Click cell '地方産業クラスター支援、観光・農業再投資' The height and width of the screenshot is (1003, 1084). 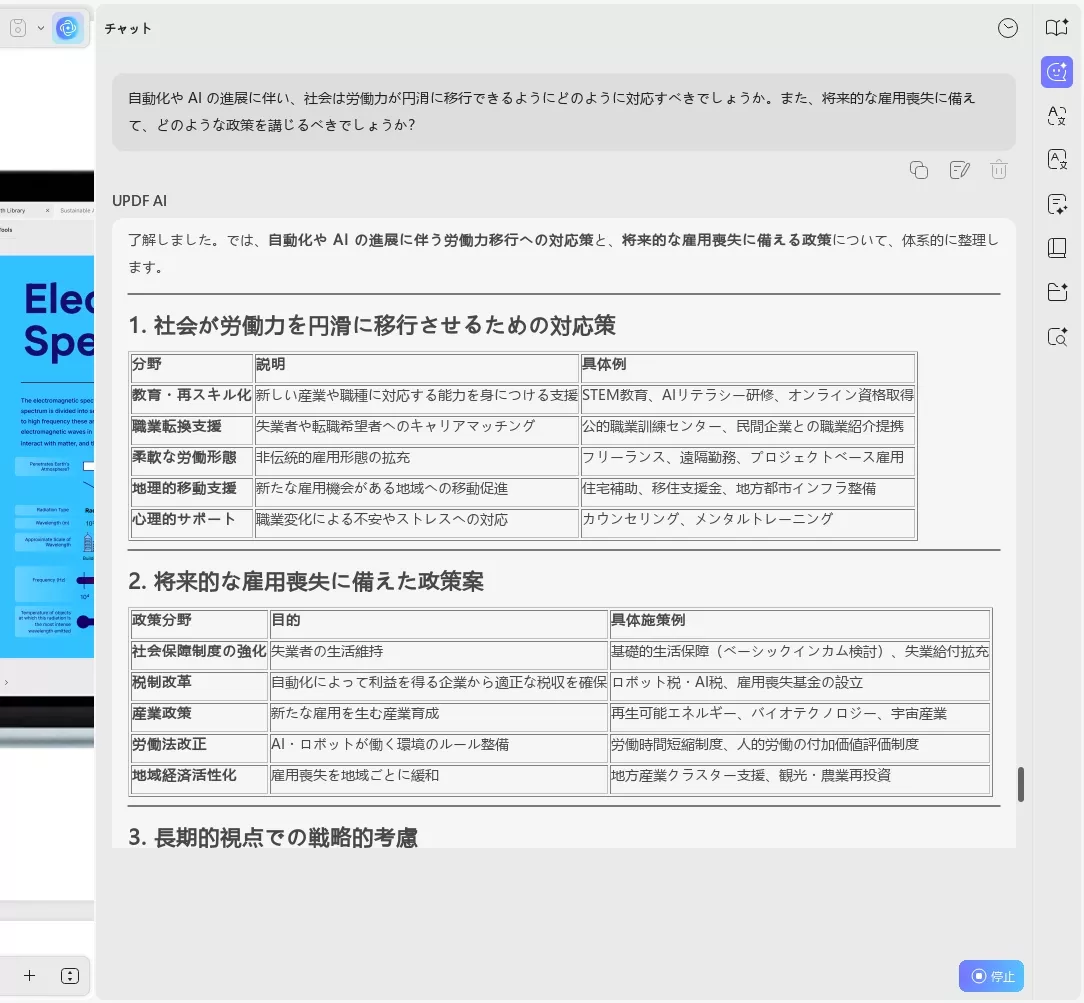click(x=800, y=778)
